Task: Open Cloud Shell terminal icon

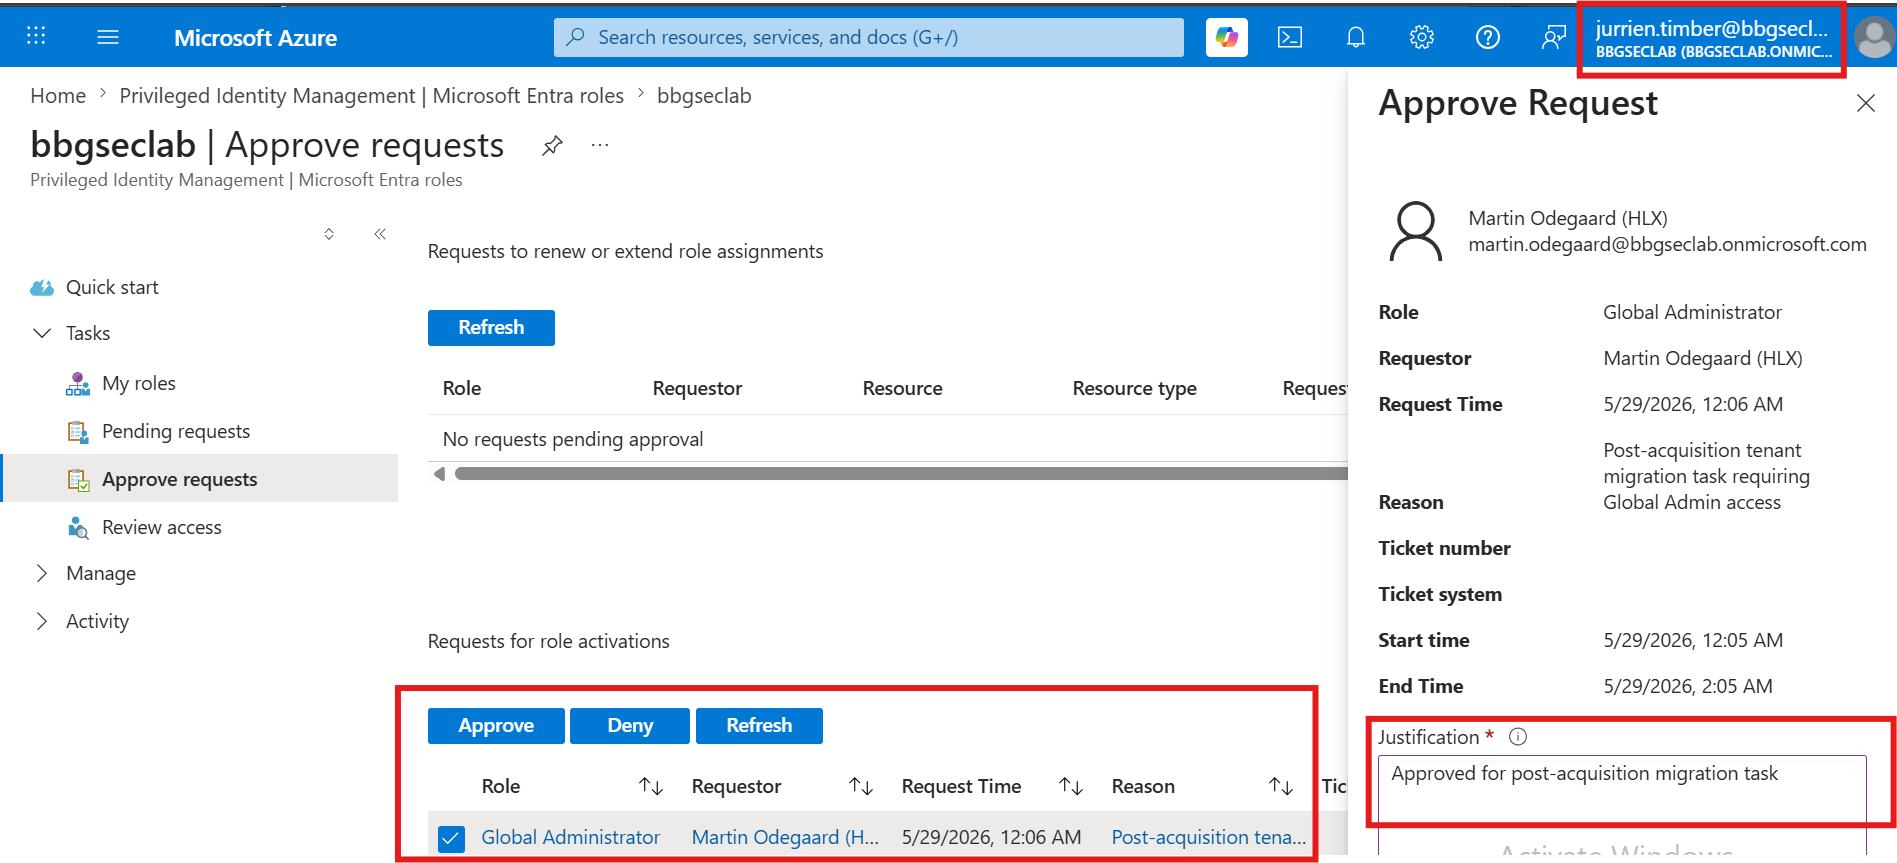Action: (x=1290, y=37)
